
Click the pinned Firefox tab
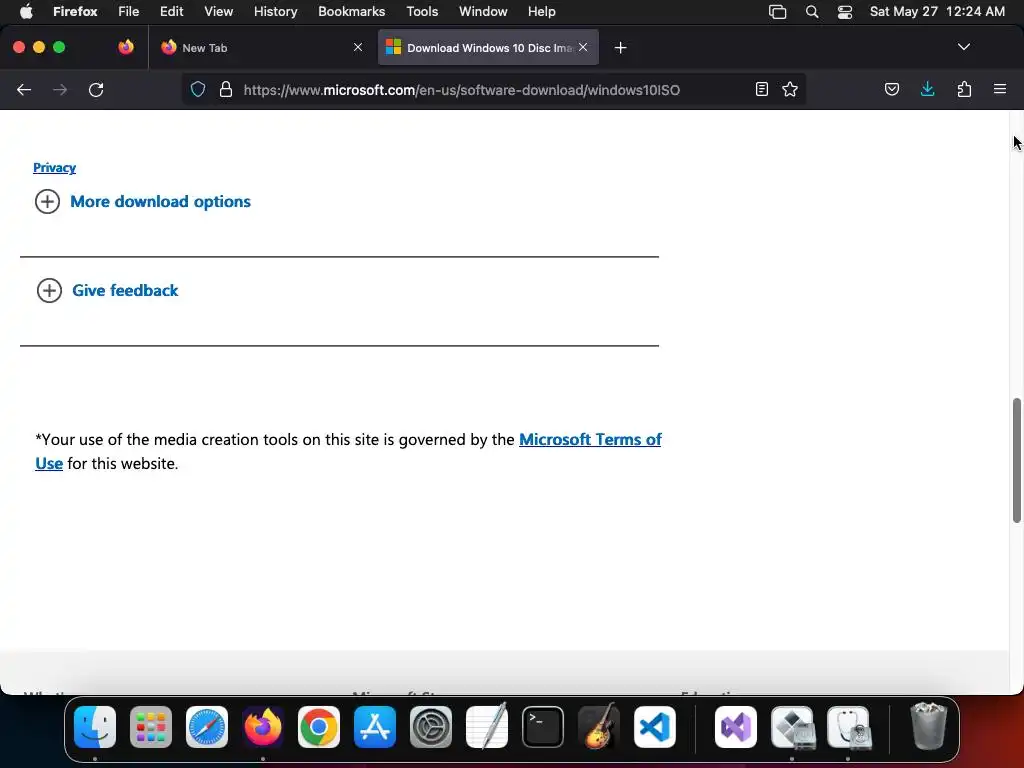[126, 47]
